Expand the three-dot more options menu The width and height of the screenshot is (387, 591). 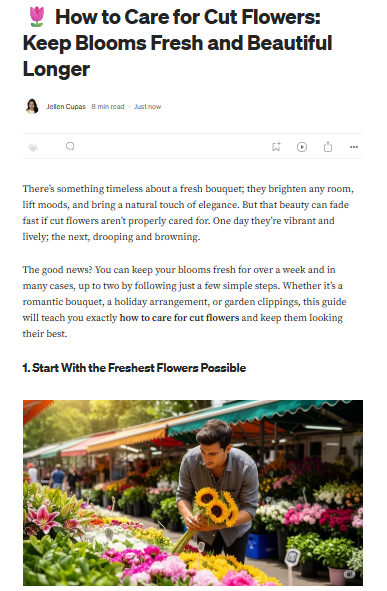tap(354, 147)
